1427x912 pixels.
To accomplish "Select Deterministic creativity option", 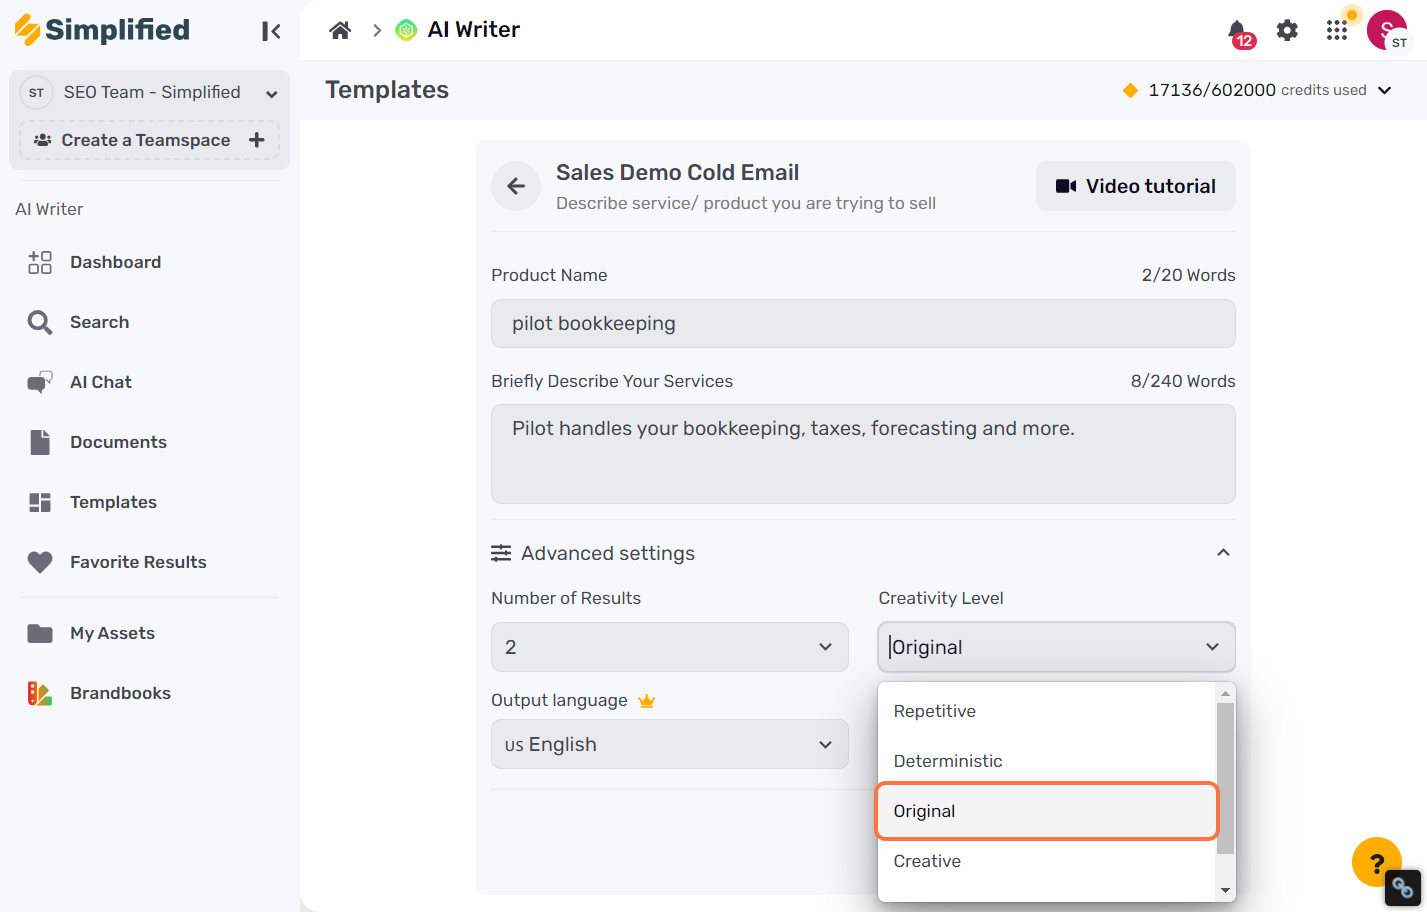I will [x=1047, y=761].
